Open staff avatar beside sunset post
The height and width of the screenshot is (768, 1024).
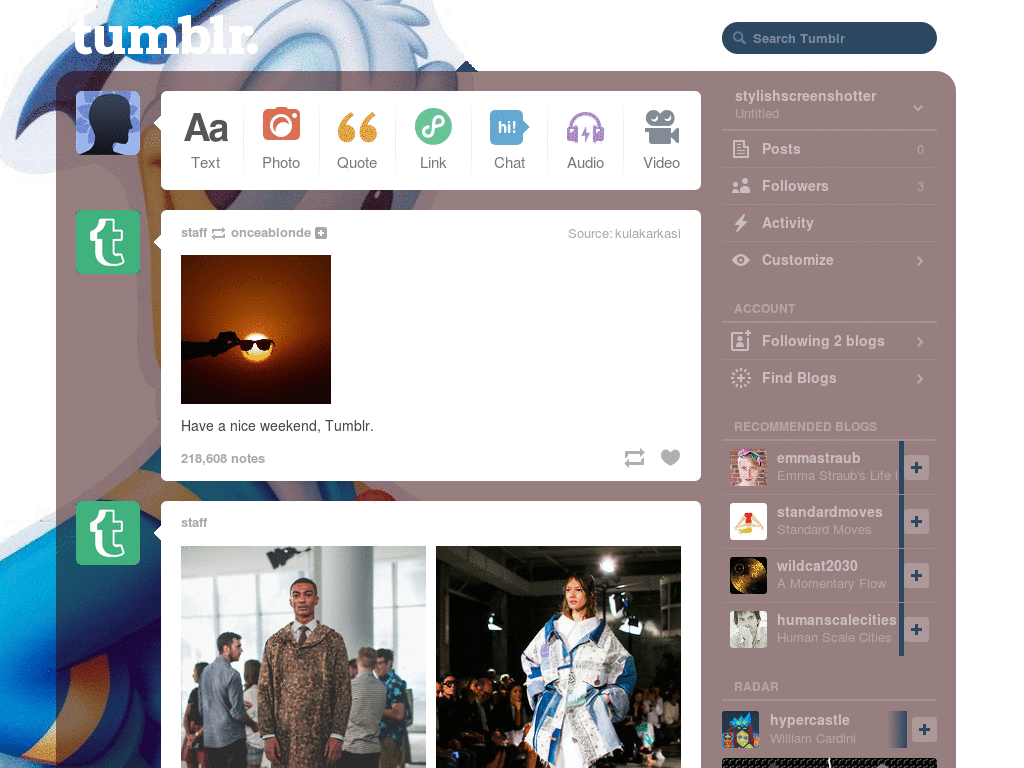click(108, 242)
